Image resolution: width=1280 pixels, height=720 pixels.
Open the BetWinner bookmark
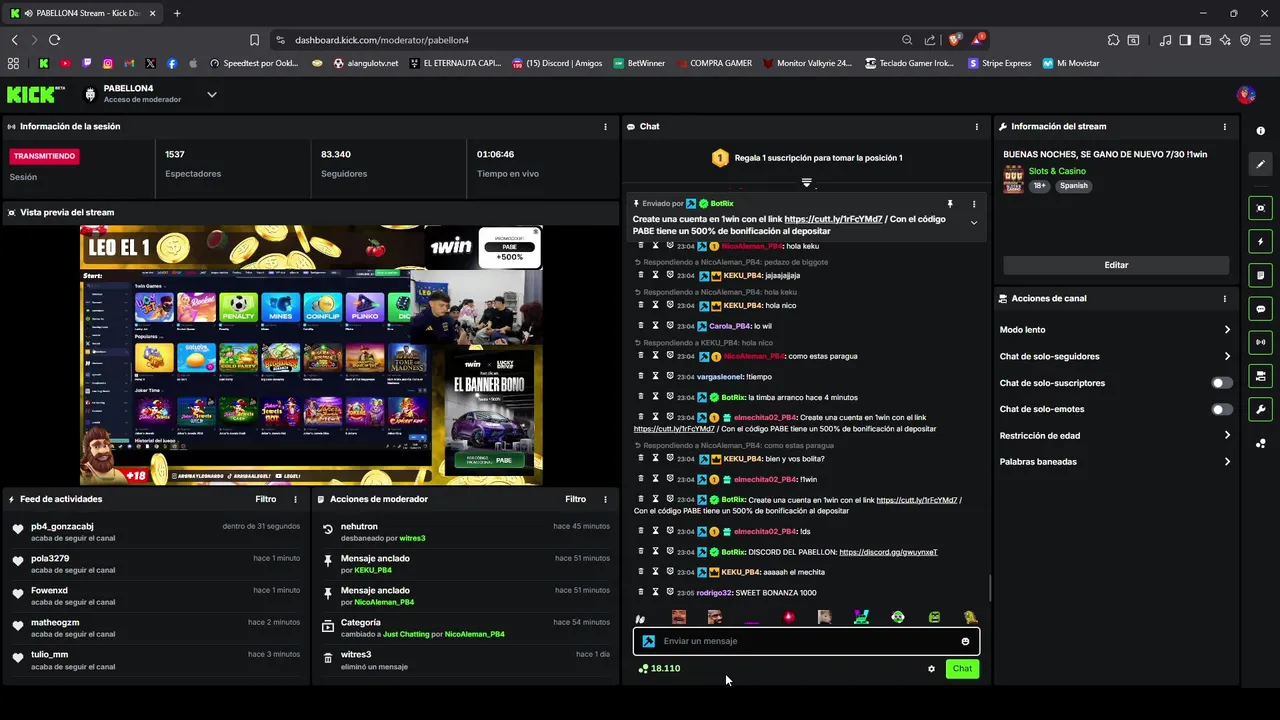pyautogui.click(x=638, y=63)
